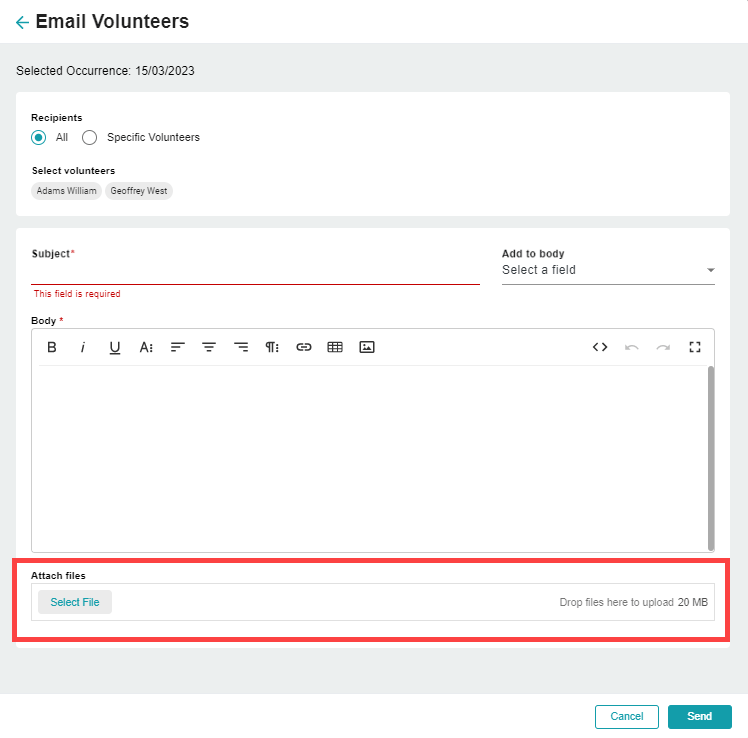Click the Select File button
The image size is (748, 738).
[x=75, y=602]
